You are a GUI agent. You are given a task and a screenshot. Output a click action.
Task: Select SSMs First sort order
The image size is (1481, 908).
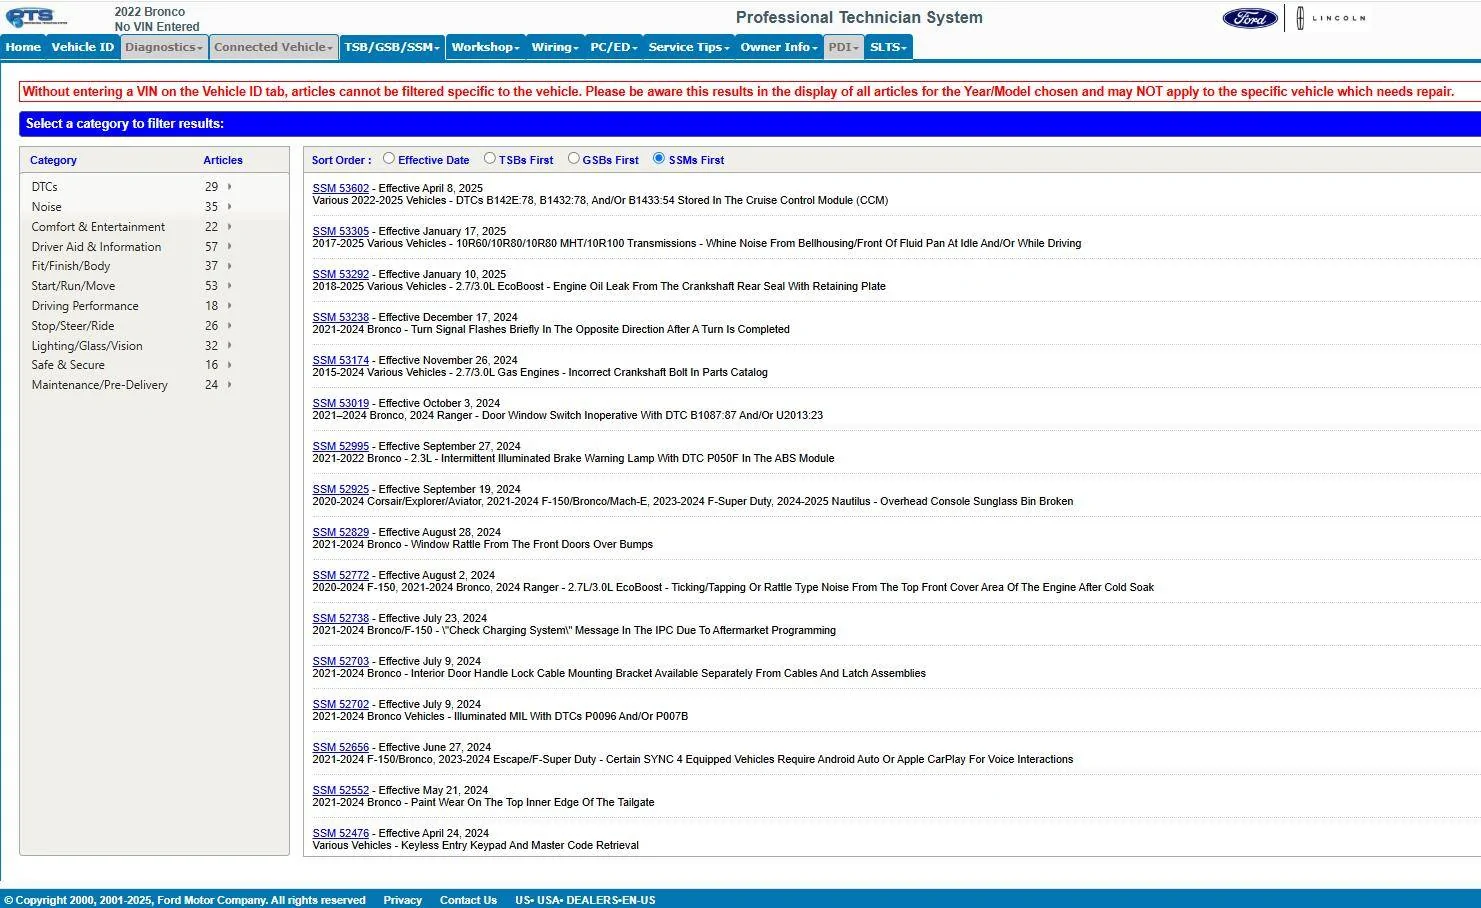(x=659, y=158)
